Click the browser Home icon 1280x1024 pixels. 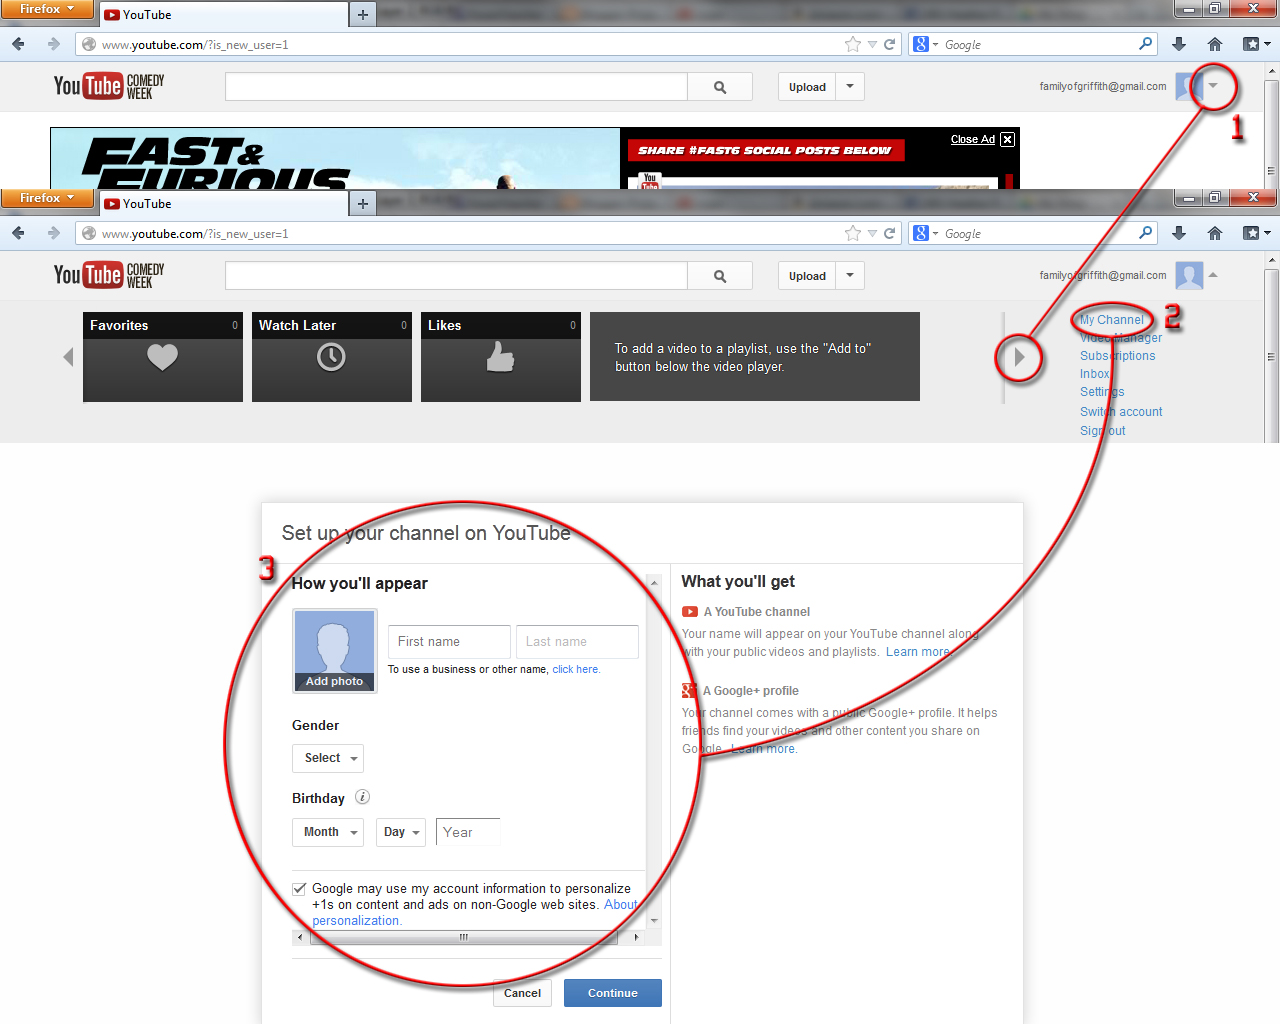pyautogui.click(x=1213, y=44)
